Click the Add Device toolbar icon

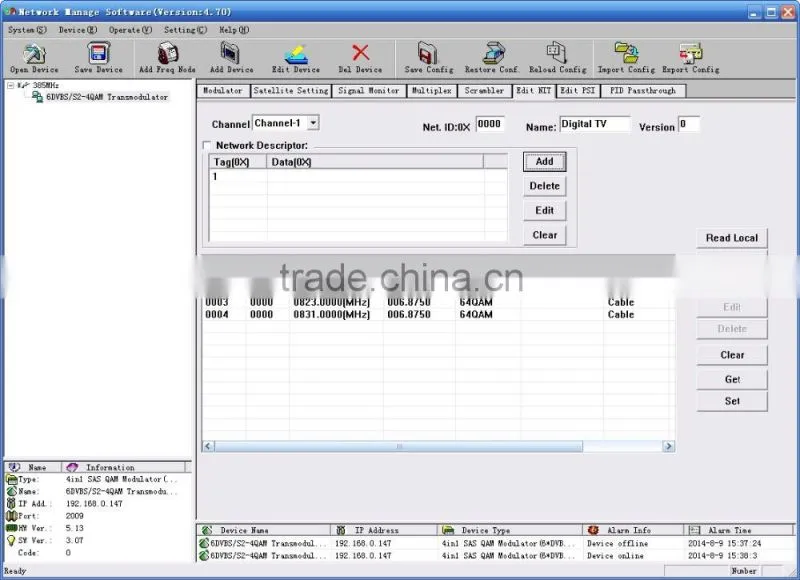click(x=230, y=53)
